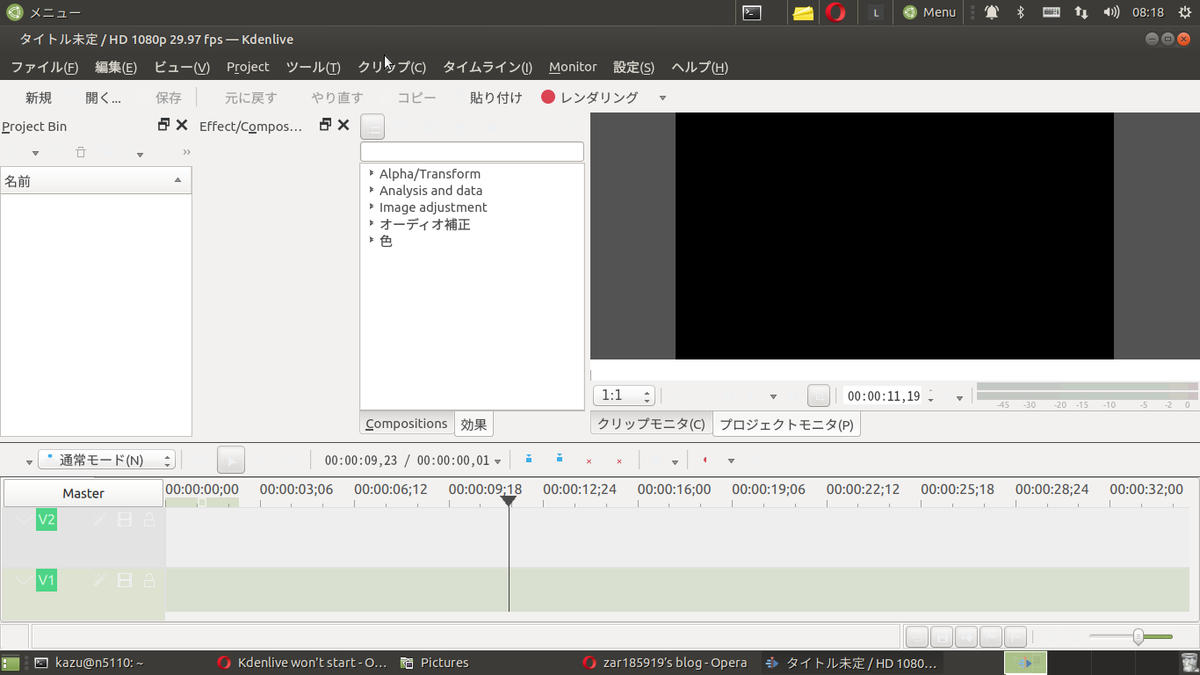The image size is (1200, 675).
Task: Open the 設定(S) menu
Action: point(634,67)
